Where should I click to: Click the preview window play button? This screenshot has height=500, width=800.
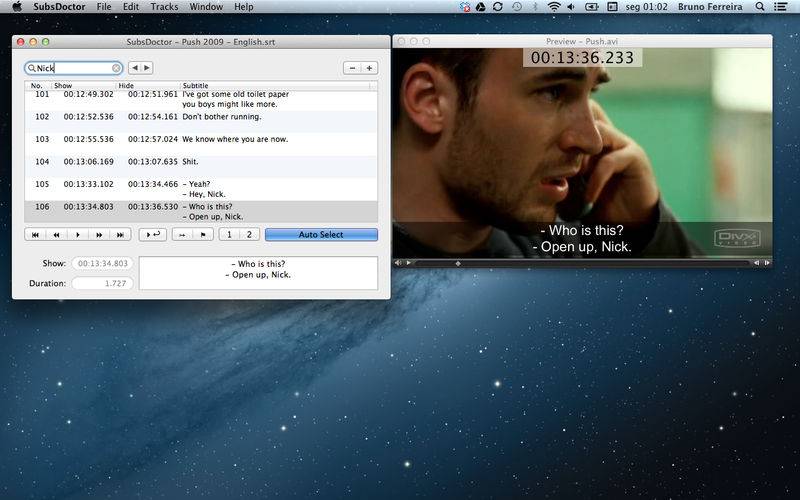tap(408, 263)
